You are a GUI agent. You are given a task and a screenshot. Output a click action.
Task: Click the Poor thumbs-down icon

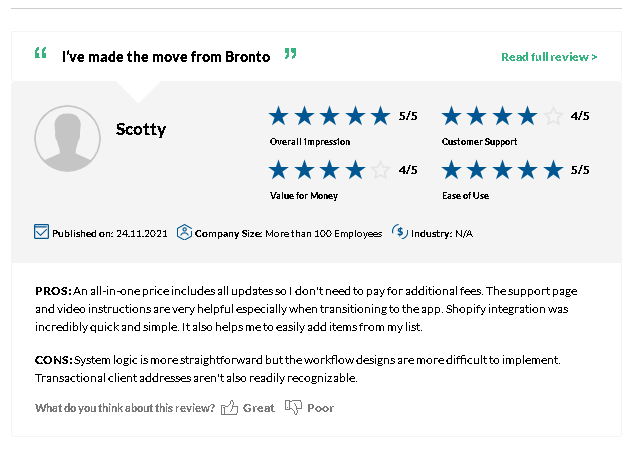coord(293,407)
